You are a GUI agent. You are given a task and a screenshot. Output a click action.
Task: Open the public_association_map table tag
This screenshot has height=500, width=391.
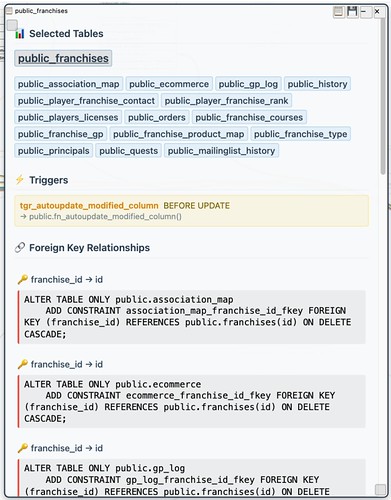[x=69, y=84]
